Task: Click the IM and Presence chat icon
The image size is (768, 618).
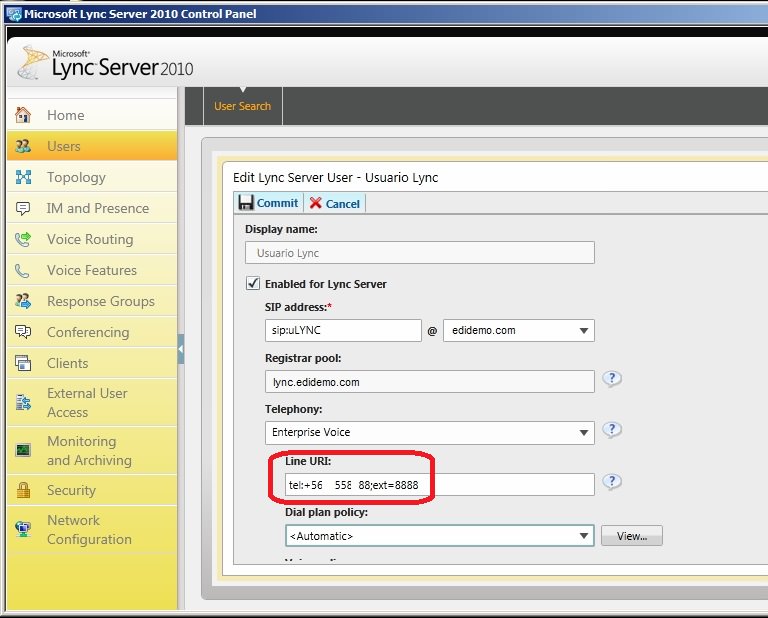Action: [x=23, y=208]
